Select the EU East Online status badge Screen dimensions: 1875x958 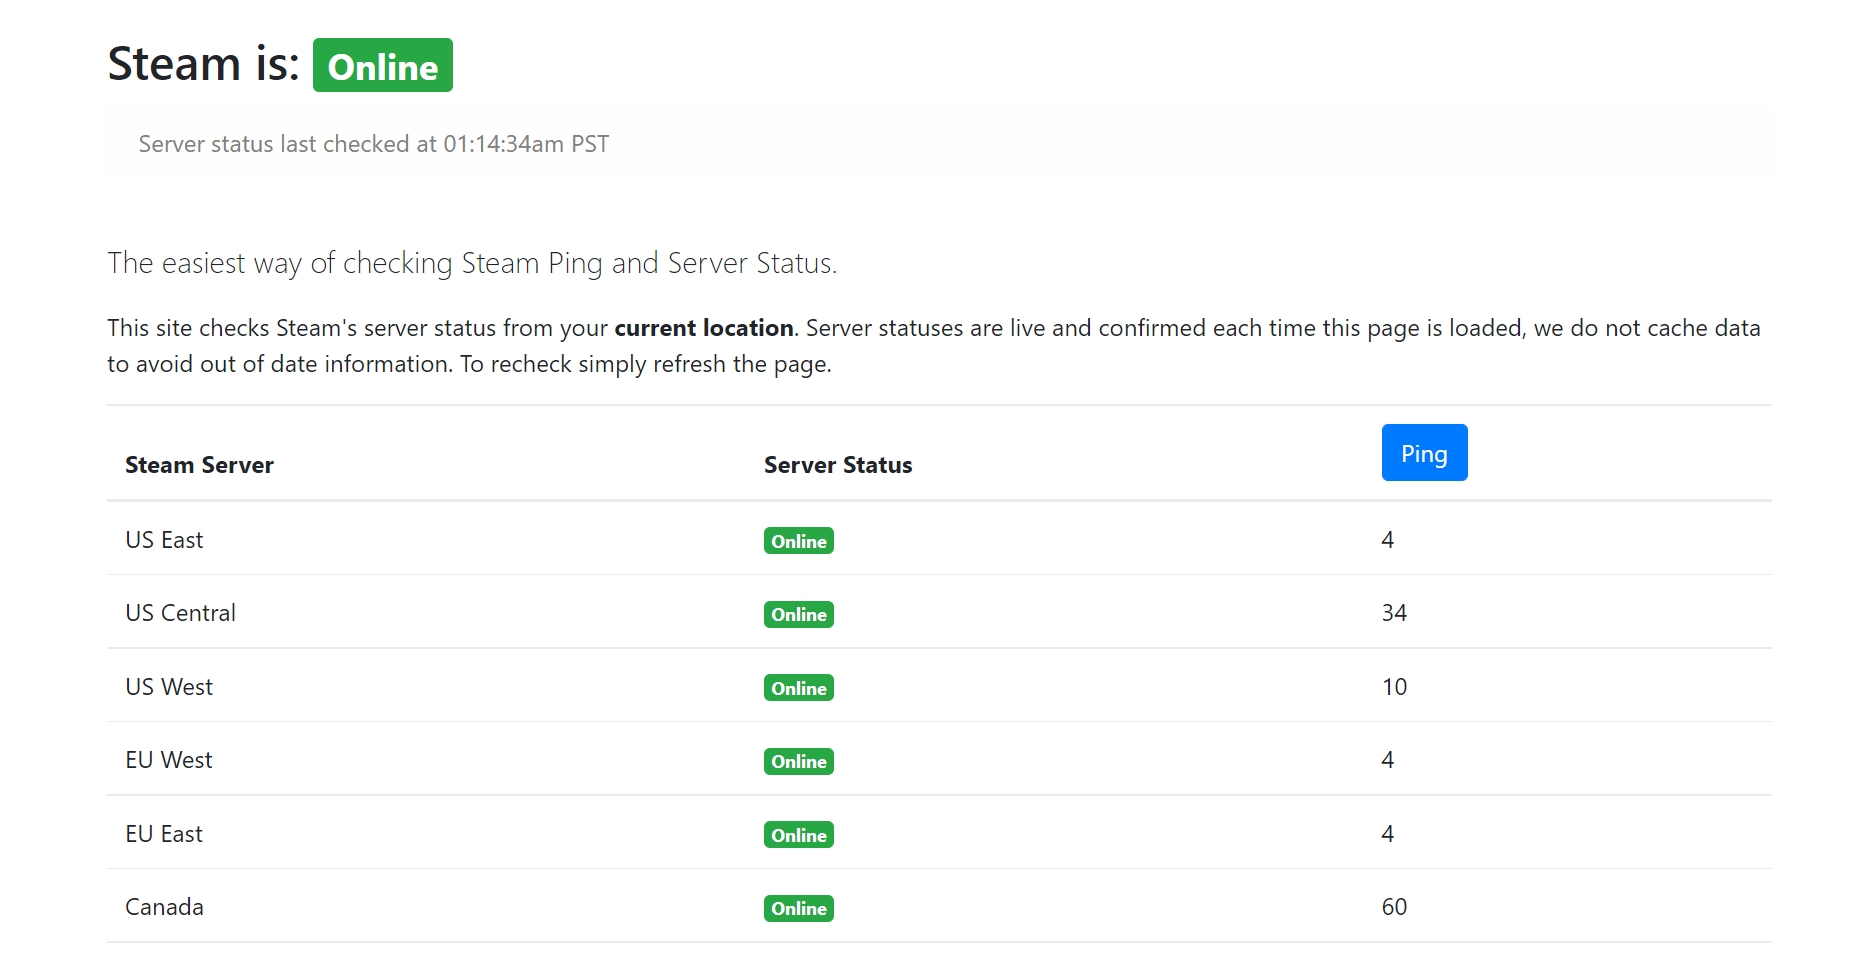[798, 835]
